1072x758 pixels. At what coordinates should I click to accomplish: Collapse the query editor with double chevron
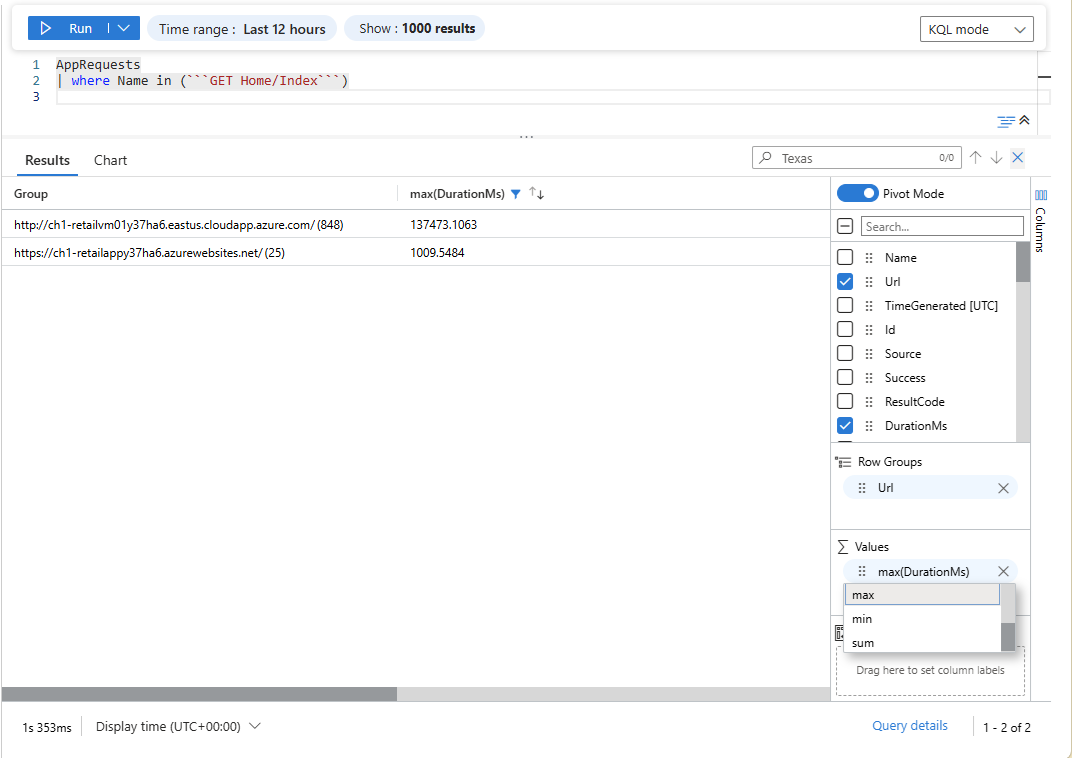(x=1024, y=120)
